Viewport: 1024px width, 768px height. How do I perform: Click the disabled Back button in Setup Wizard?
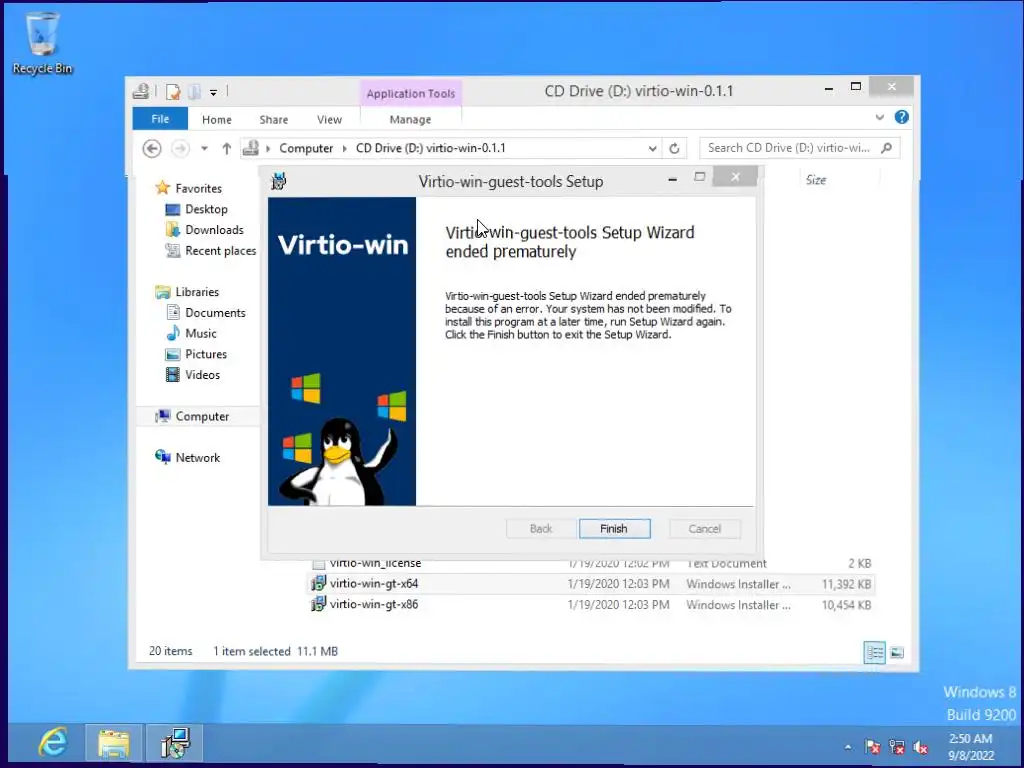coord(541,528)
